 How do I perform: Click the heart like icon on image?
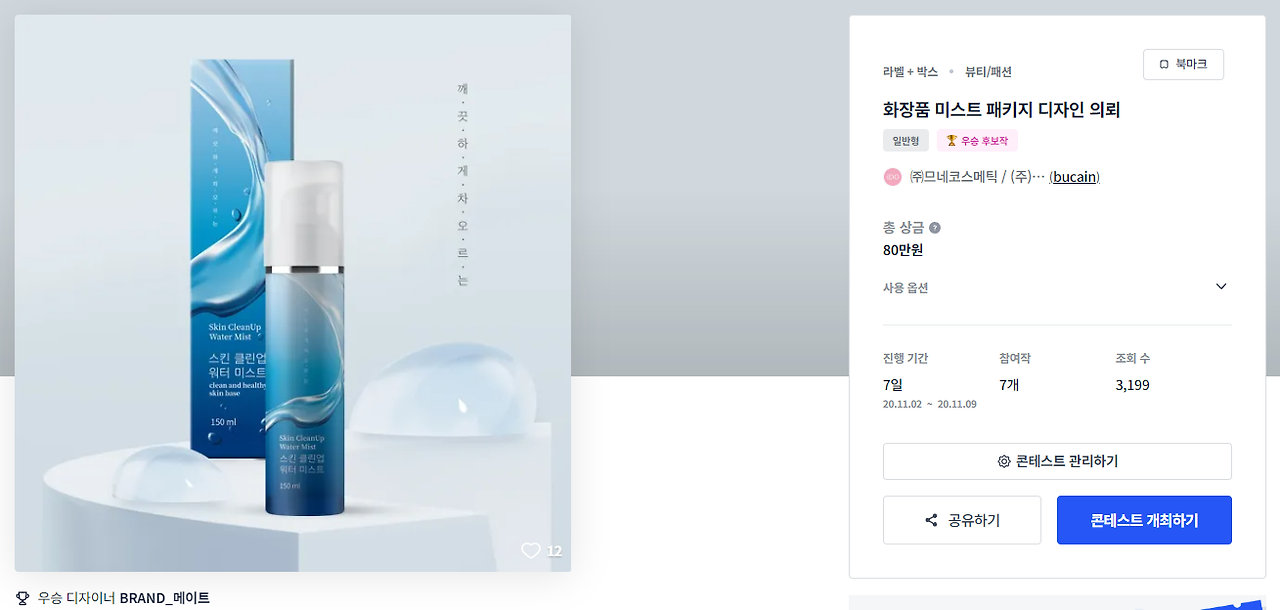coord(531,550)
